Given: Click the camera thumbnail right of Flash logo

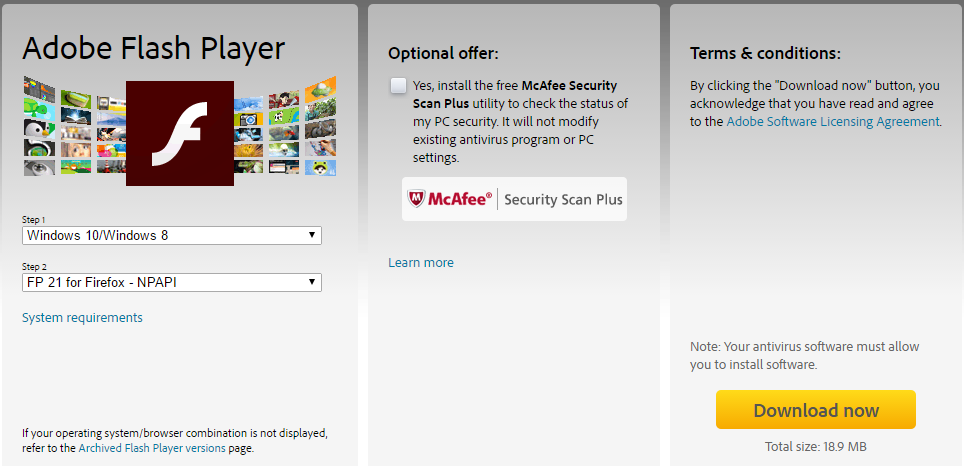Looking at the screenshot, I should (248, 121).
